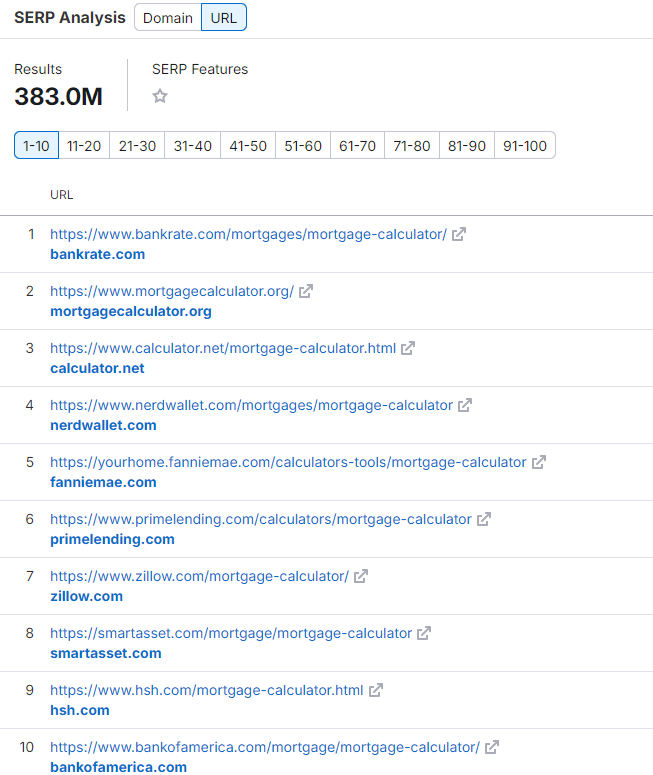
Task: Show results 41-50
Action: coord(248,146)
